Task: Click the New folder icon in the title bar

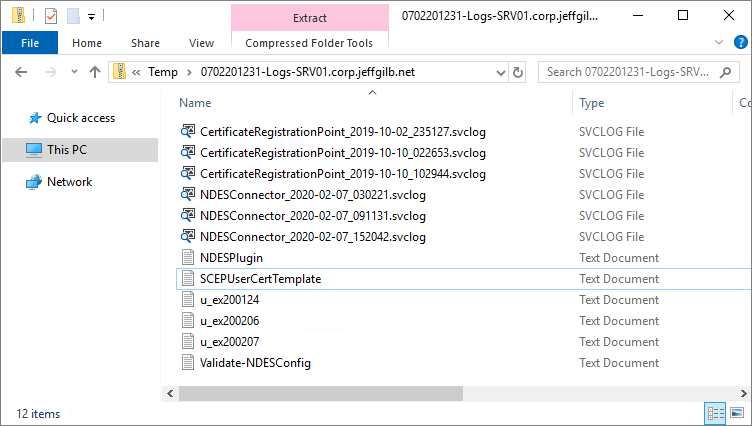Action: pos(73,16)
